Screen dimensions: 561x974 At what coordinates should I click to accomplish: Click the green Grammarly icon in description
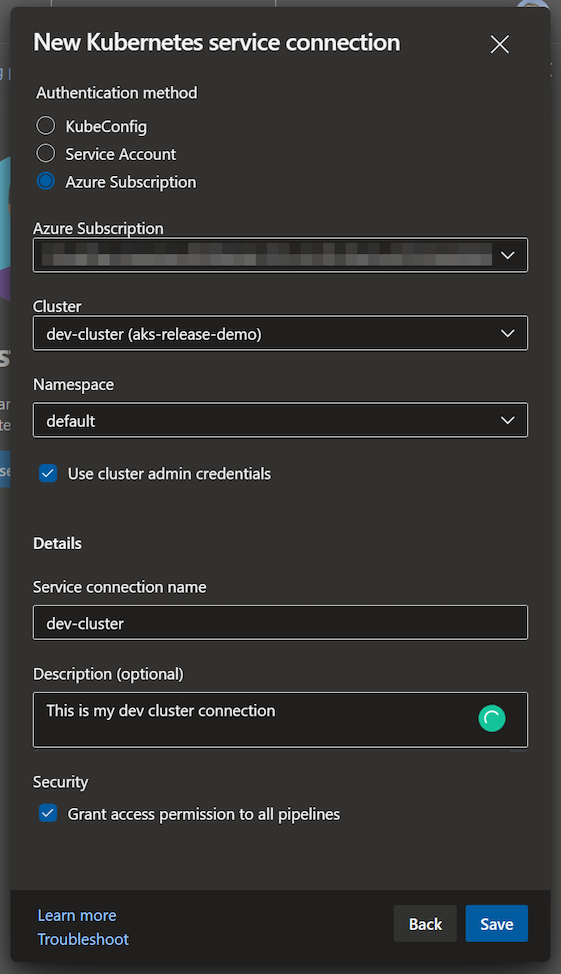click(x=491, y=719)
